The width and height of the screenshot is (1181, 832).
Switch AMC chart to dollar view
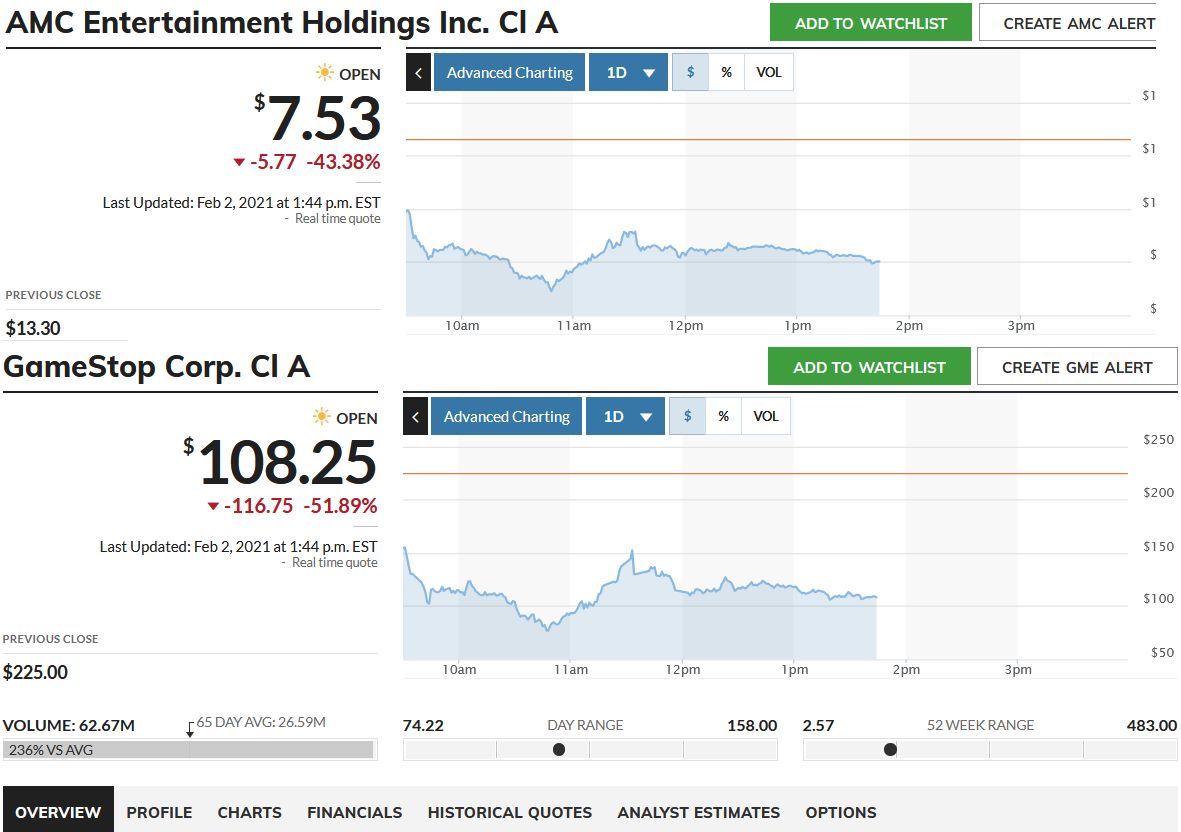tap(690, 73)
